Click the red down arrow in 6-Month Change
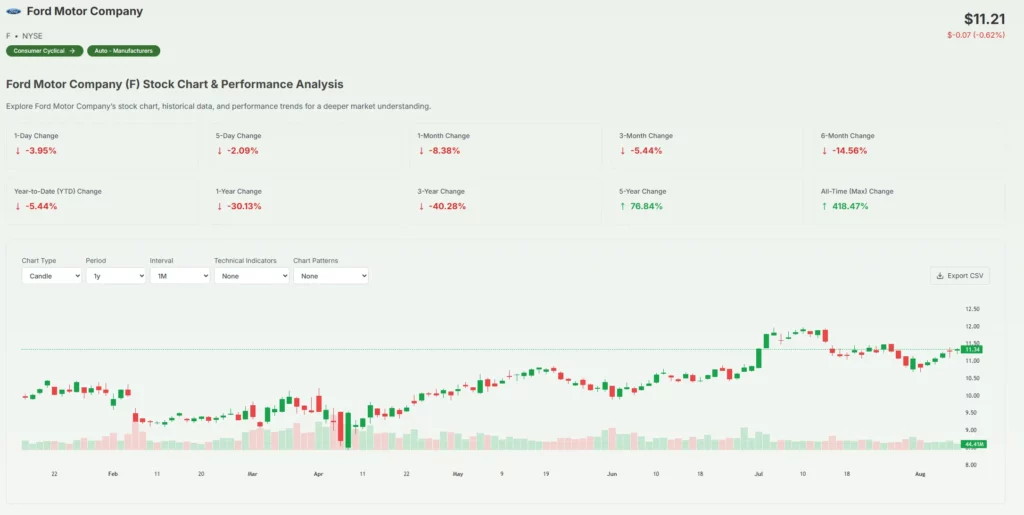 tap(824, 151)
